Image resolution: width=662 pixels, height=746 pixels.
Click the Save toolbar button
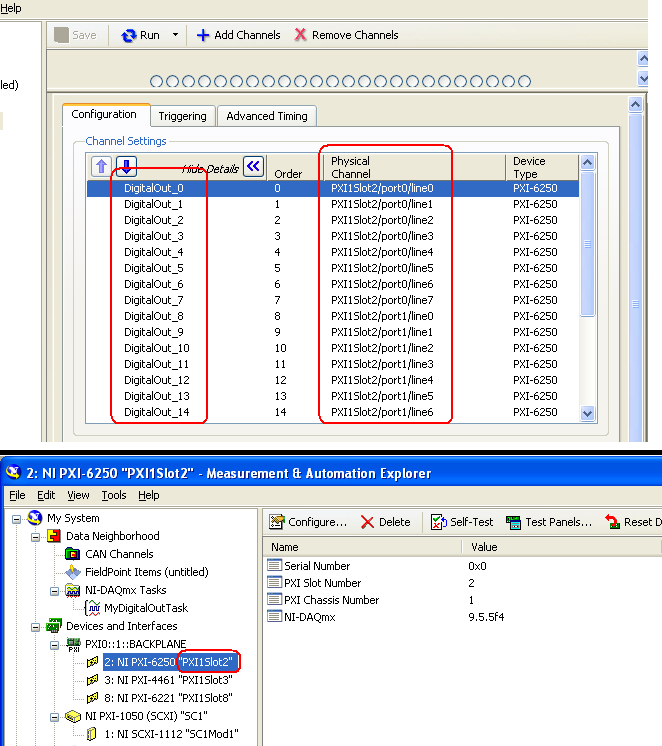click(x=76, y=35)
